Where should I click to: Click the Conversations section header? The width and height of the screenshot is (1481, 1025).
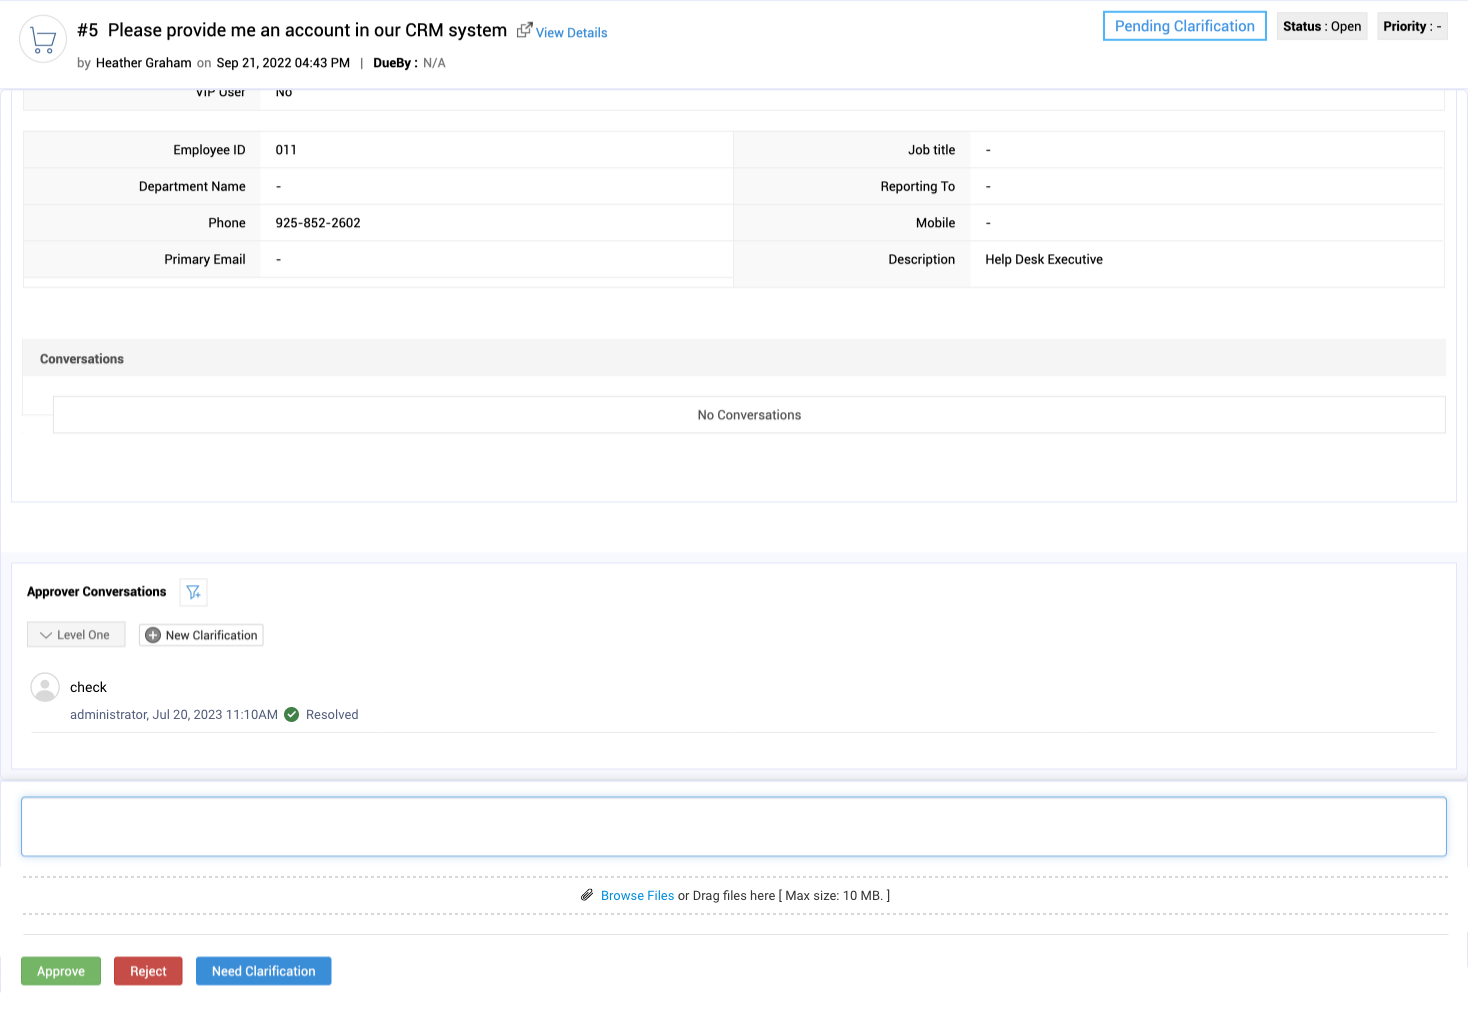[82, 359]
